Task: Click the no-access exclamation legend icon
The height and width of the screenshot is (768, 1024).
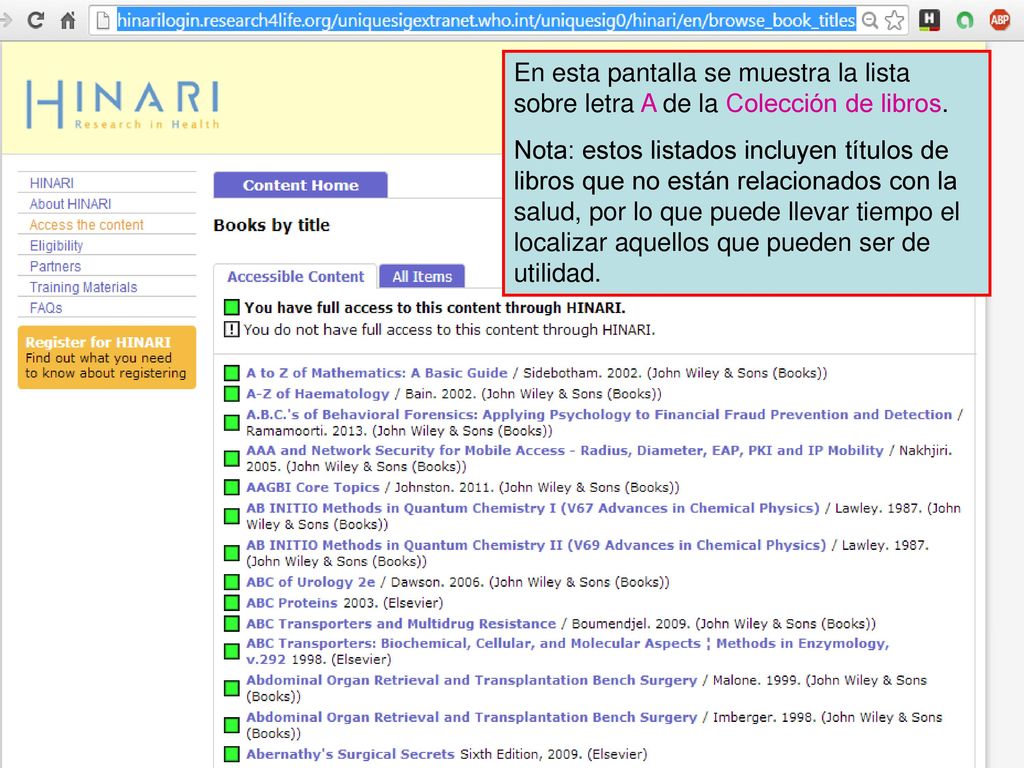Action: click(231, 329)
